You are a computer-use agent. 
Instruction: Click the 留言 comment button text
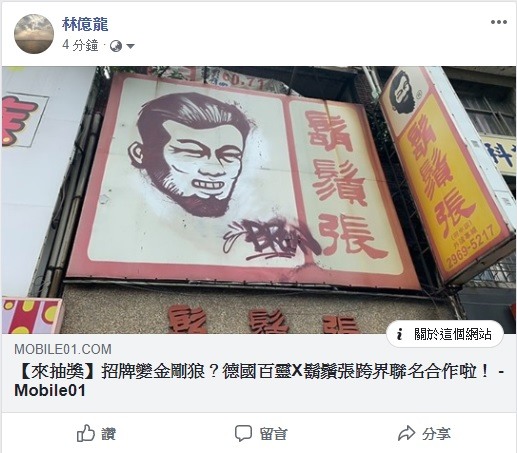click(x=273, y=434)
